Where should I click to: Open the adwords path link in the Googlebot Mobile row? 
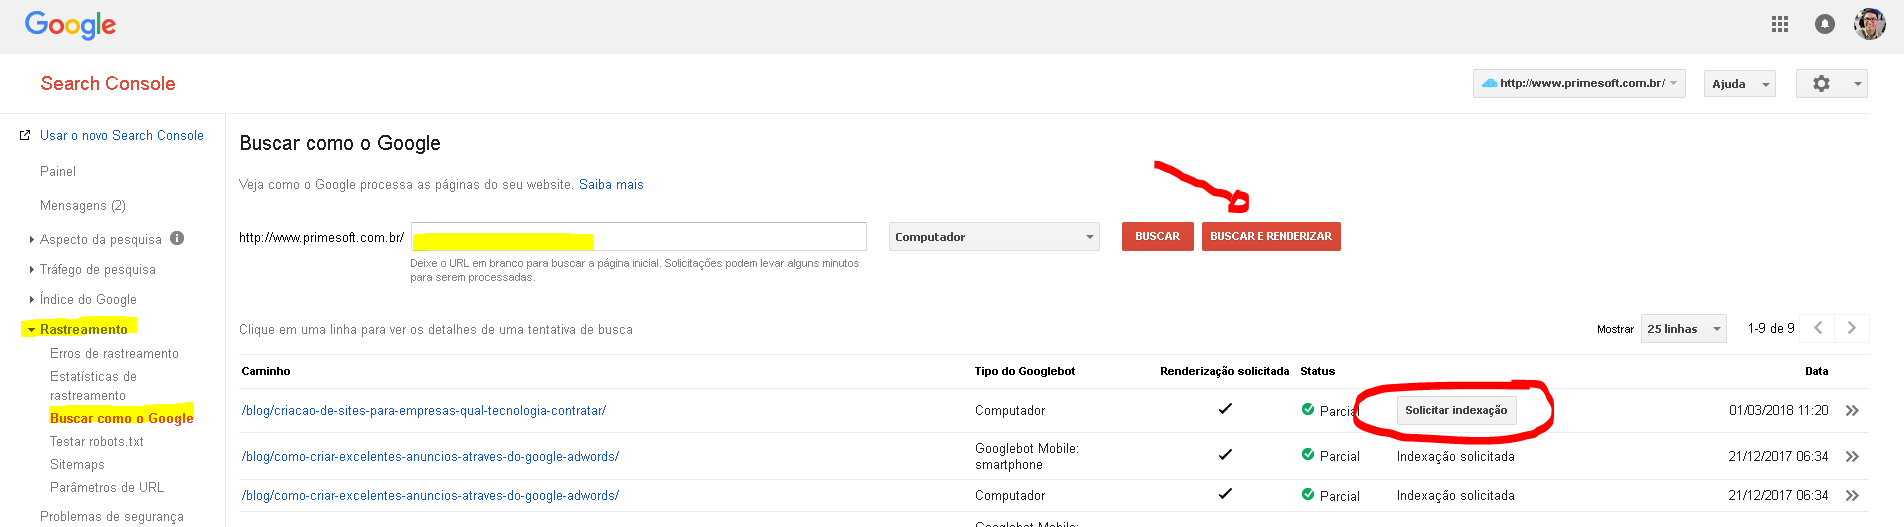[430, 457]
